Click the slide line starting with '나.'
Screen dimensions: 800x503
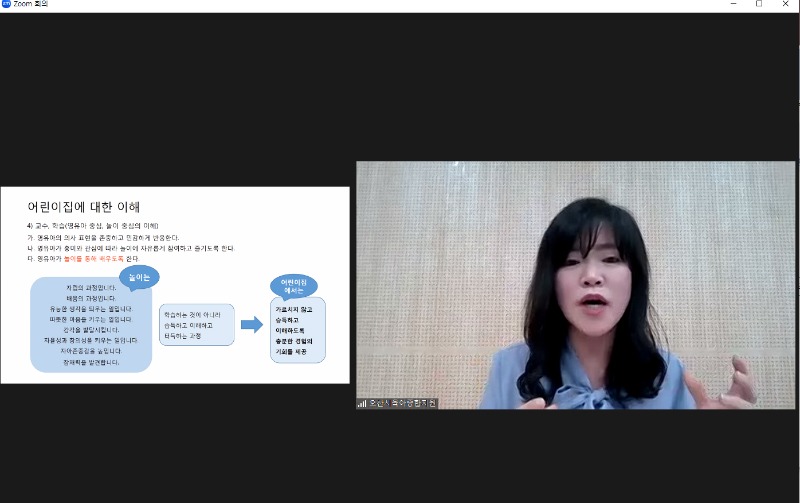click(x=130, y=248)
